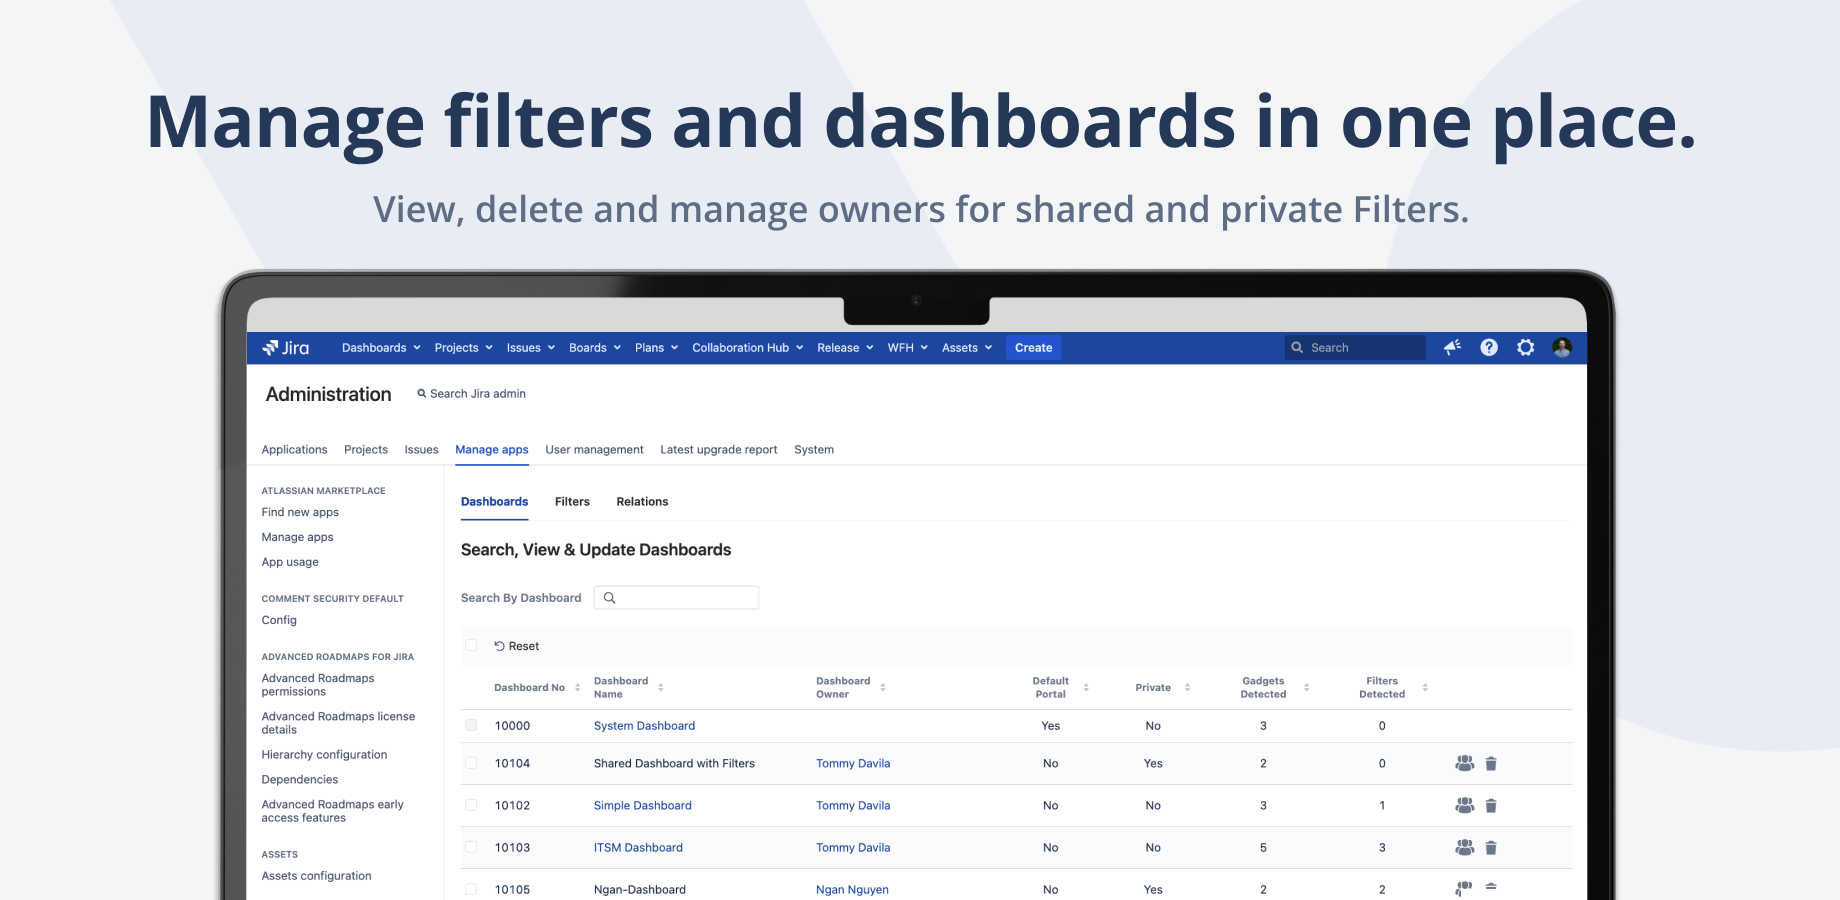
Task: Sort the table by Gadgets Detected column
Action: pos(1306,688)
